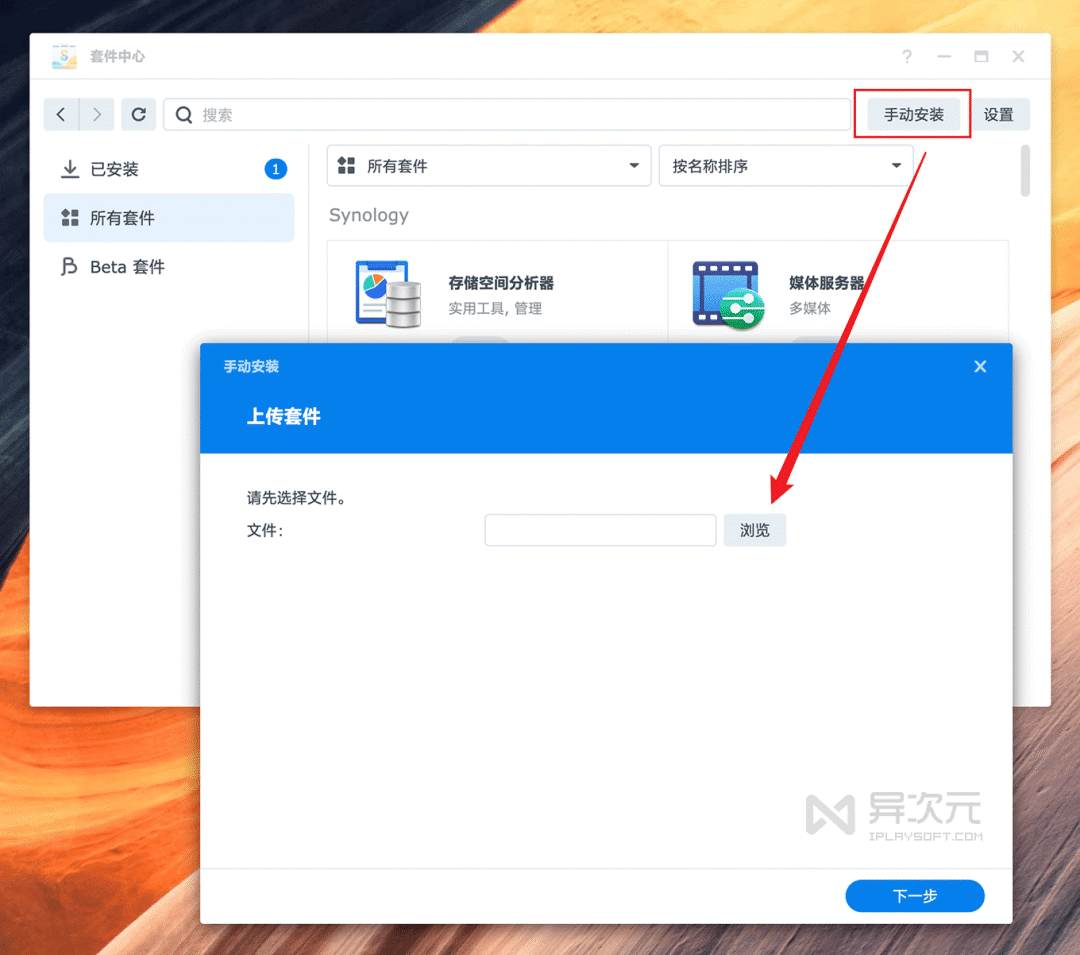
Task: Click the 手动安装 button
Action: [x=912, y=113]
